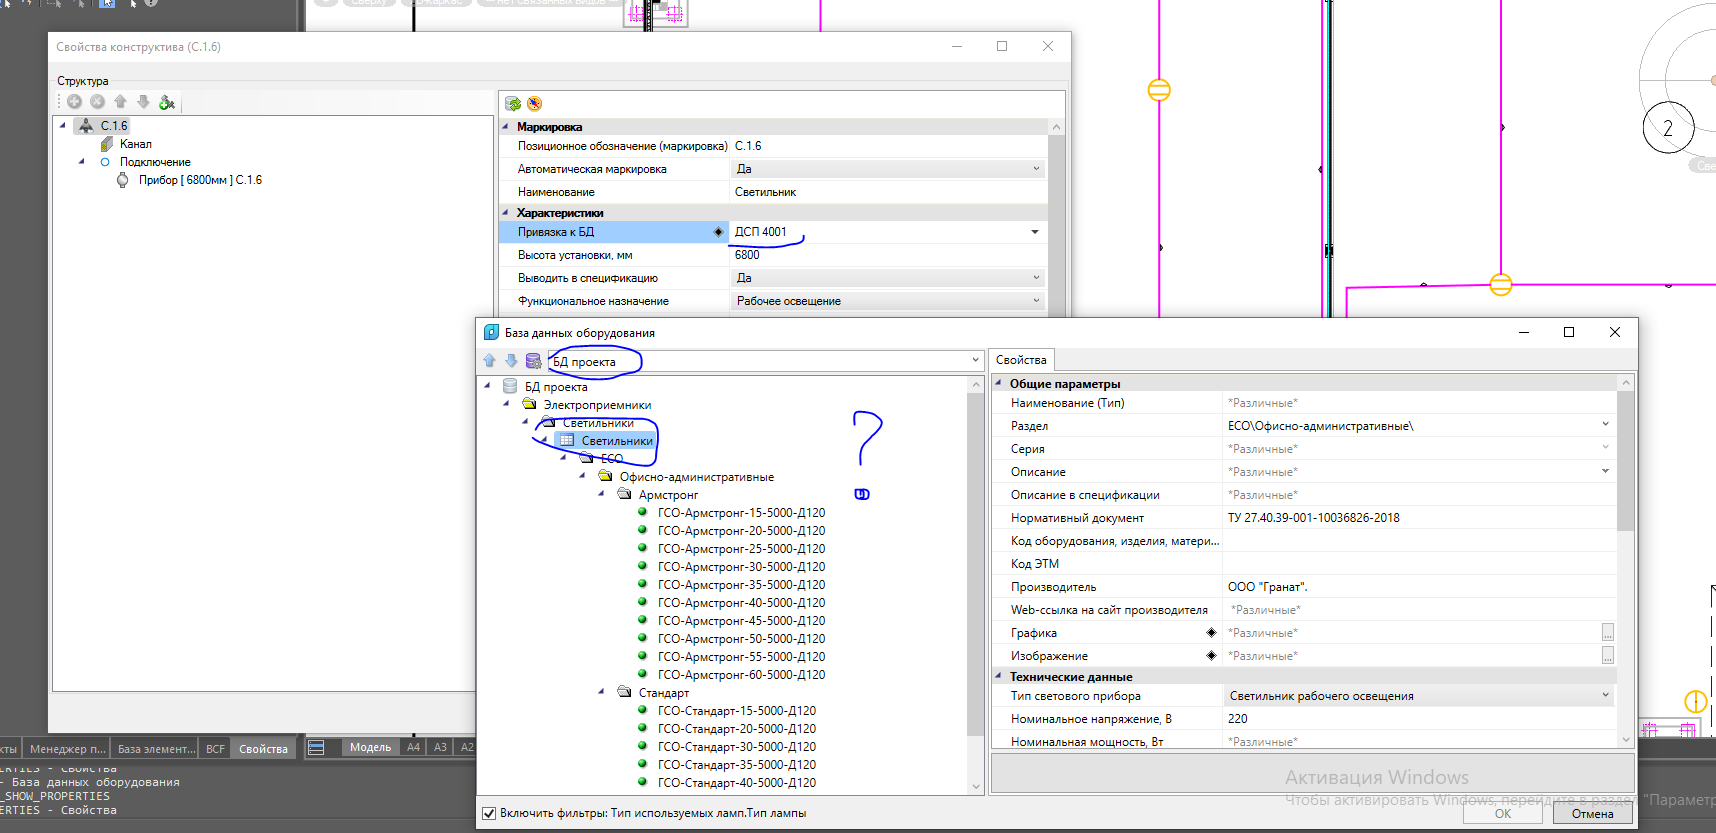Select ГСО-Армстронг-30-5000-Д120 in the tree
The width and height of the screenshot is (1716, 833).
(x=741, y=567)
